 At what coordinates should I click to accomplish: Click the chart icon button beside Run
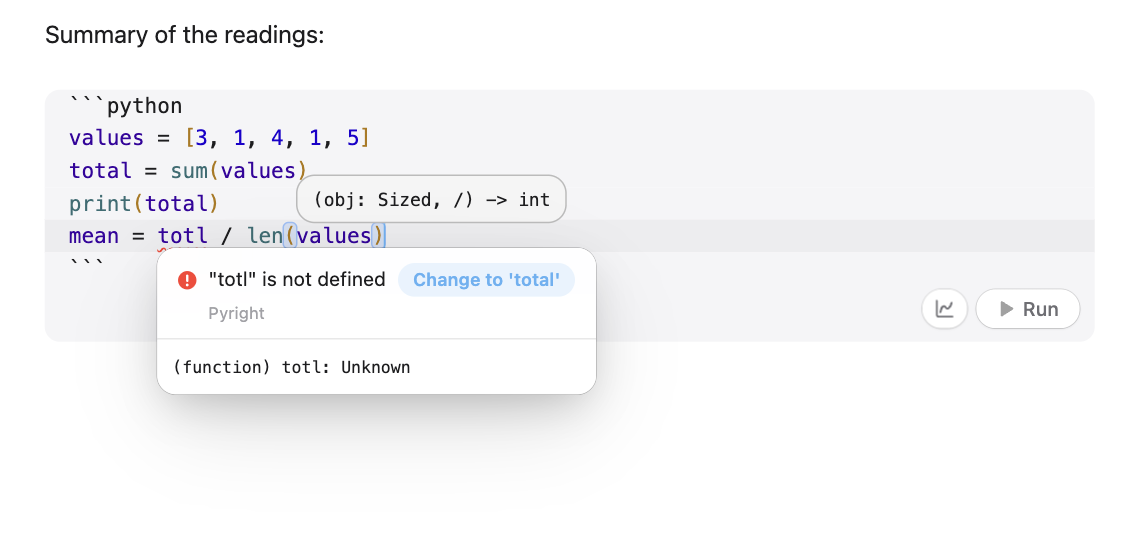point(944,309)
